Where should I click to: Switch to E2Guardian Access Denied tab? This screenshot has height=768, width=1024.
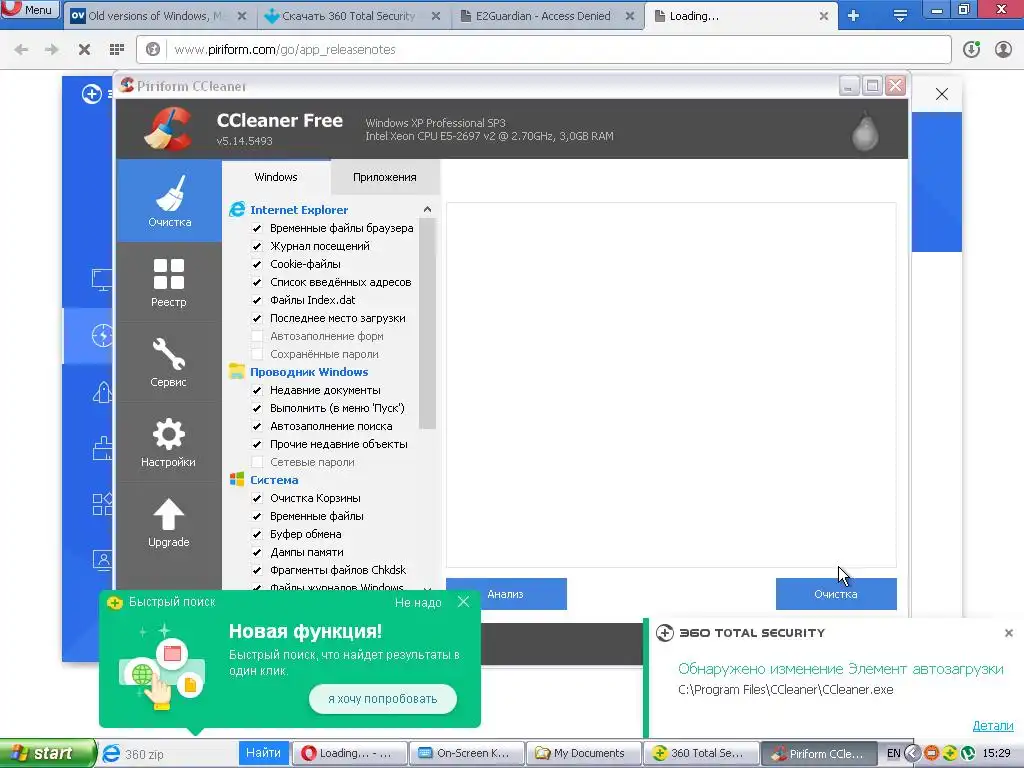pos(543,16)
